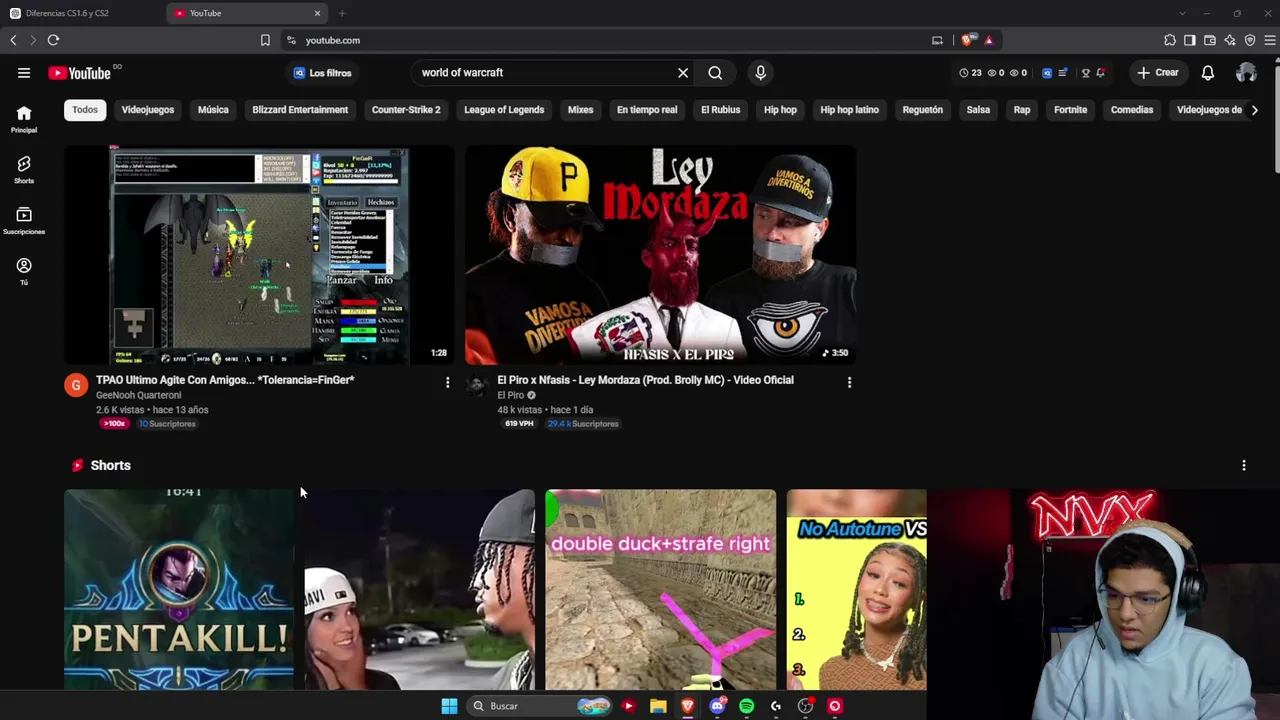Open Windows Start menu

(449, 706)
